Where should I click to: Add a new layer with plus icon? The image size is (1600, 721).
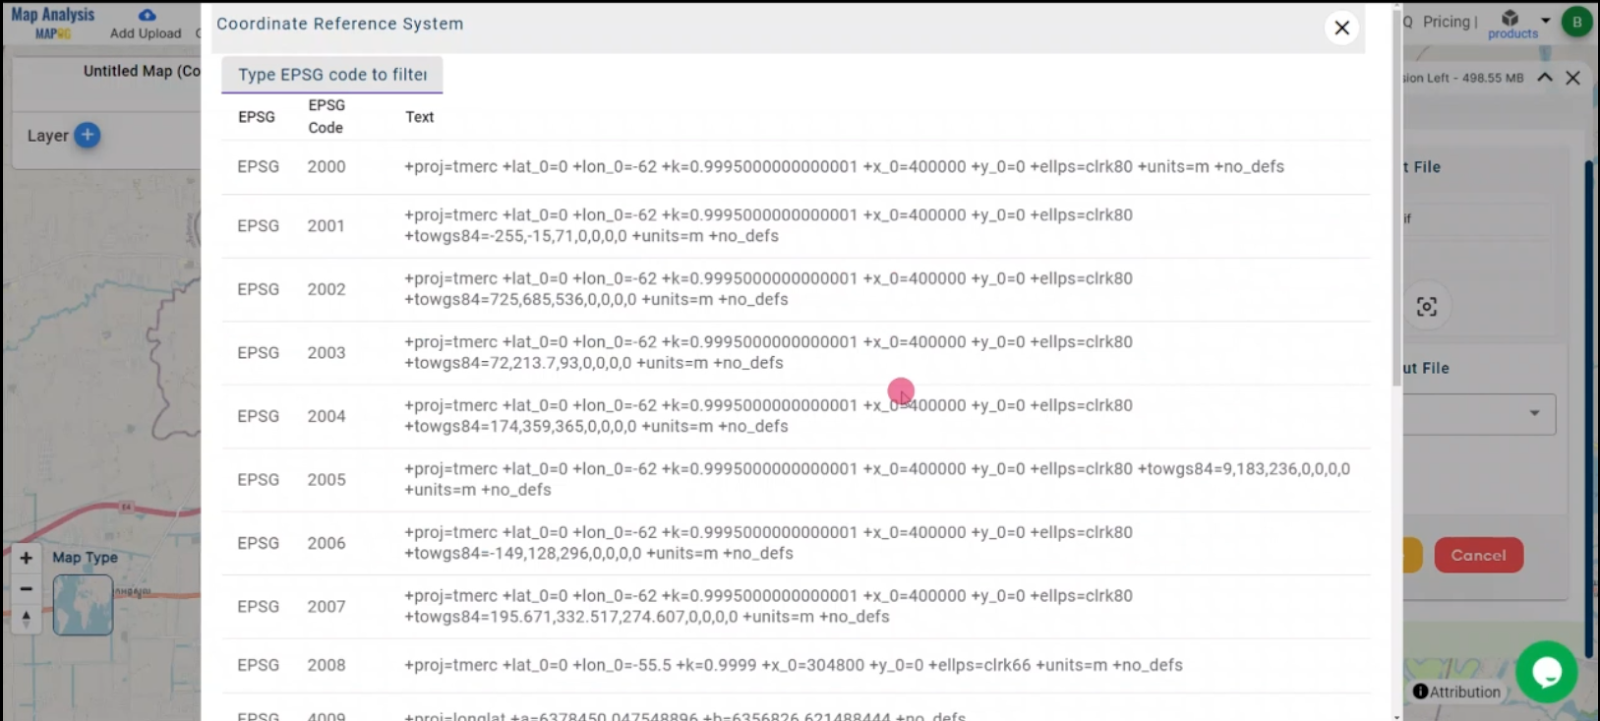[88, 134]
